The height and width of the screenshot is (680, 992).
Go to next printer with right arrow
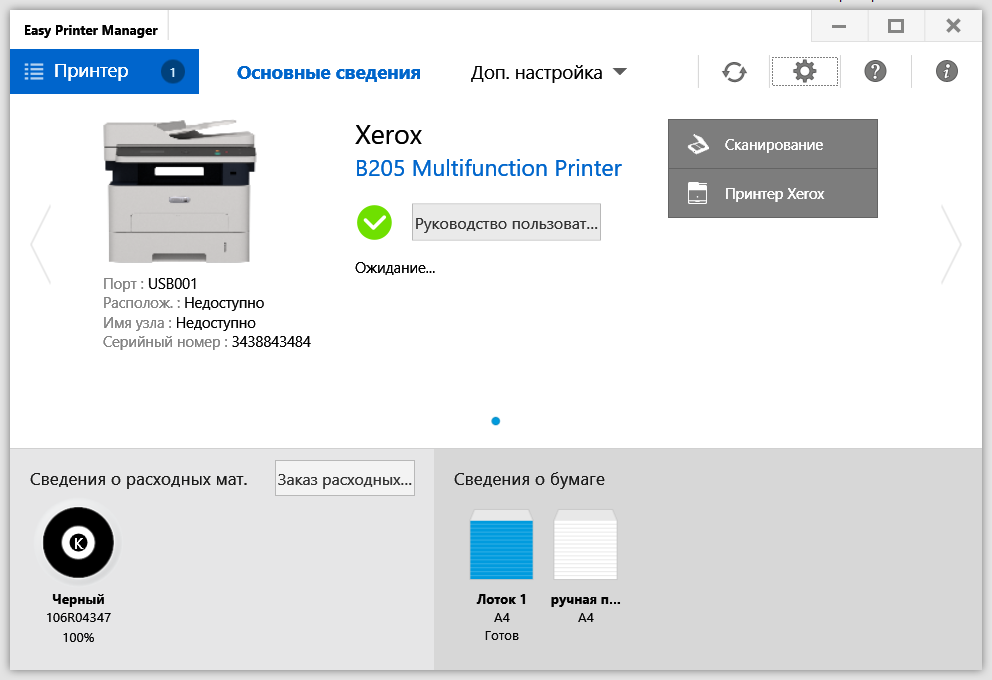[951, 244]
